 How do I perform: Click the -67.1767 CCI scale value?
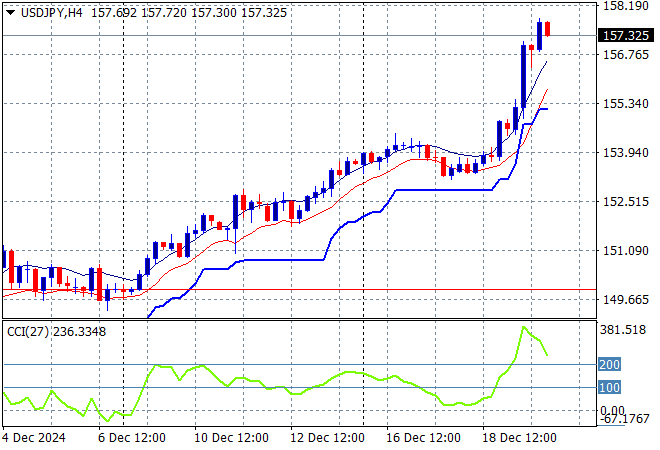click(625, 419)
